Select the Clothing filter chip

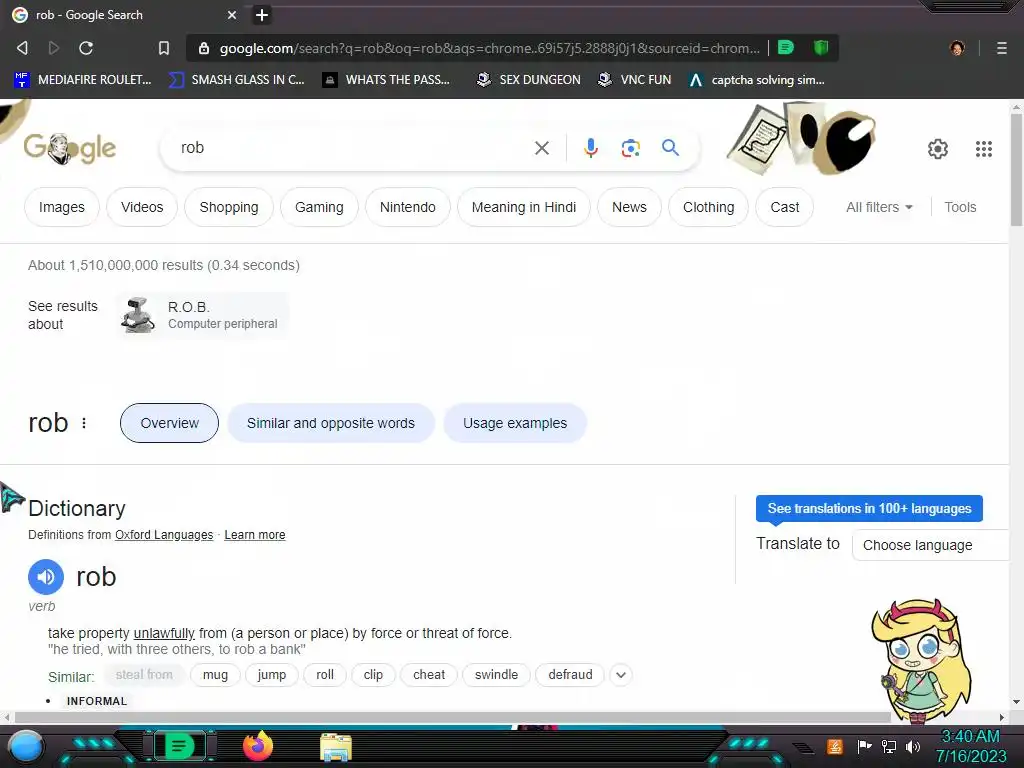click(x=708, y=207)
